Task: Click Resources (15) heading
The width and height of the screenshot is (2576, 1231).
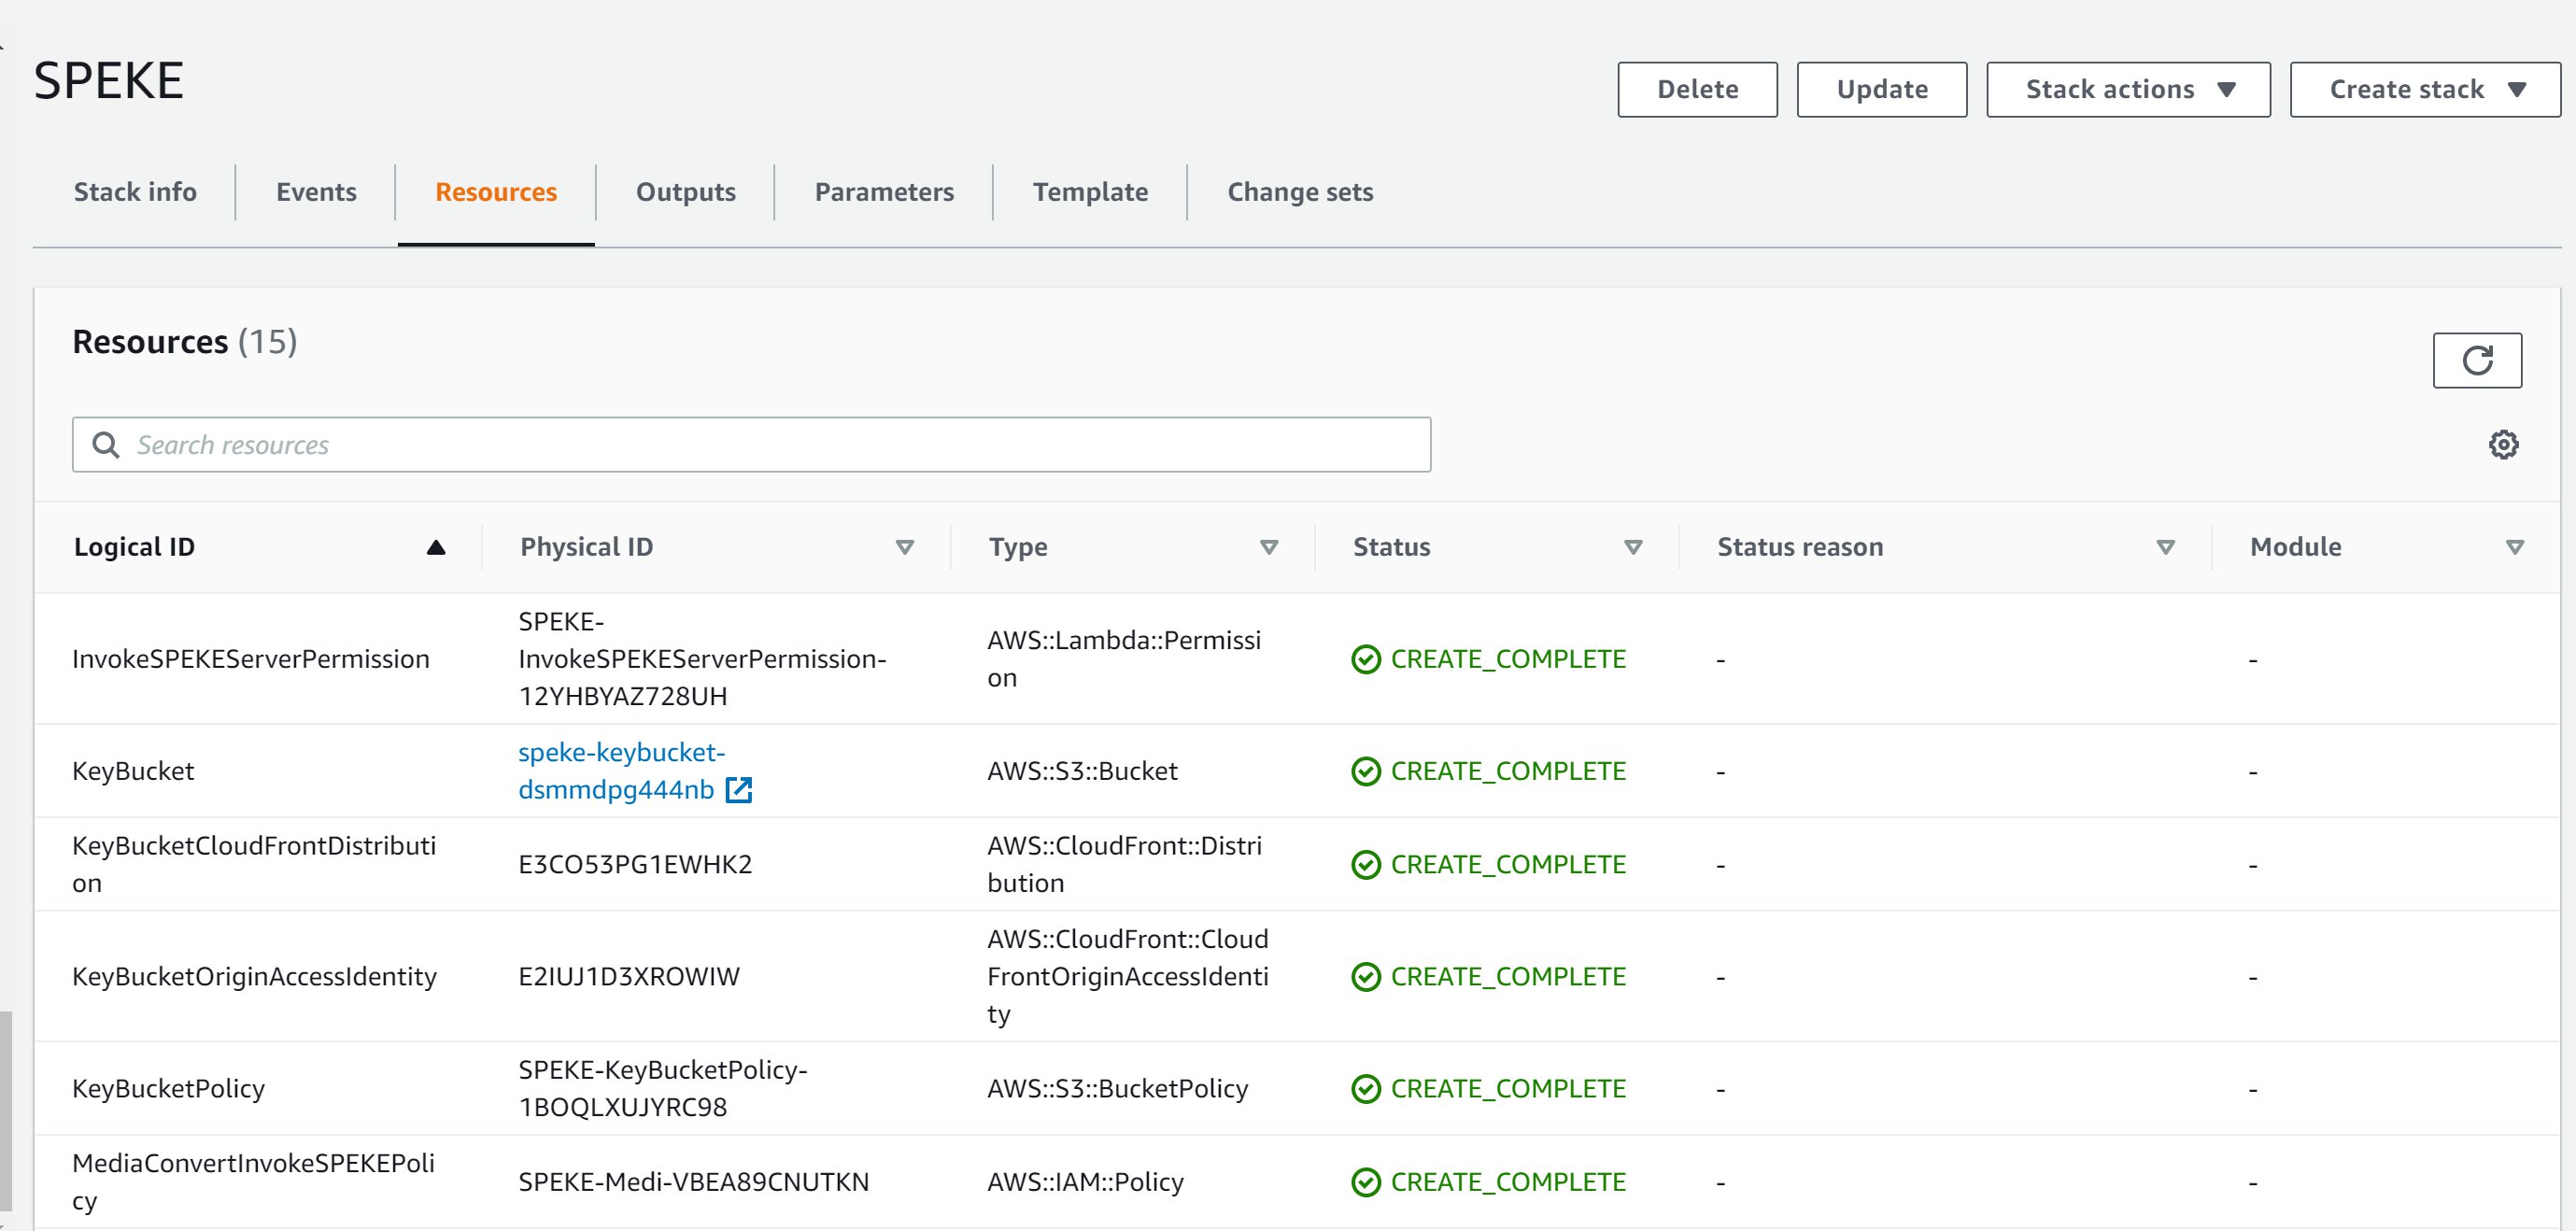Action: click(x=184, y=342)
